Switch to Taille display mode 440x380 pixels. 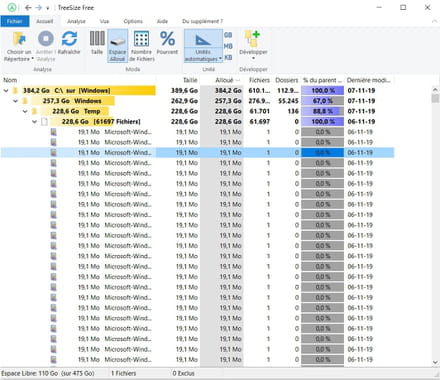pos(97,43)
